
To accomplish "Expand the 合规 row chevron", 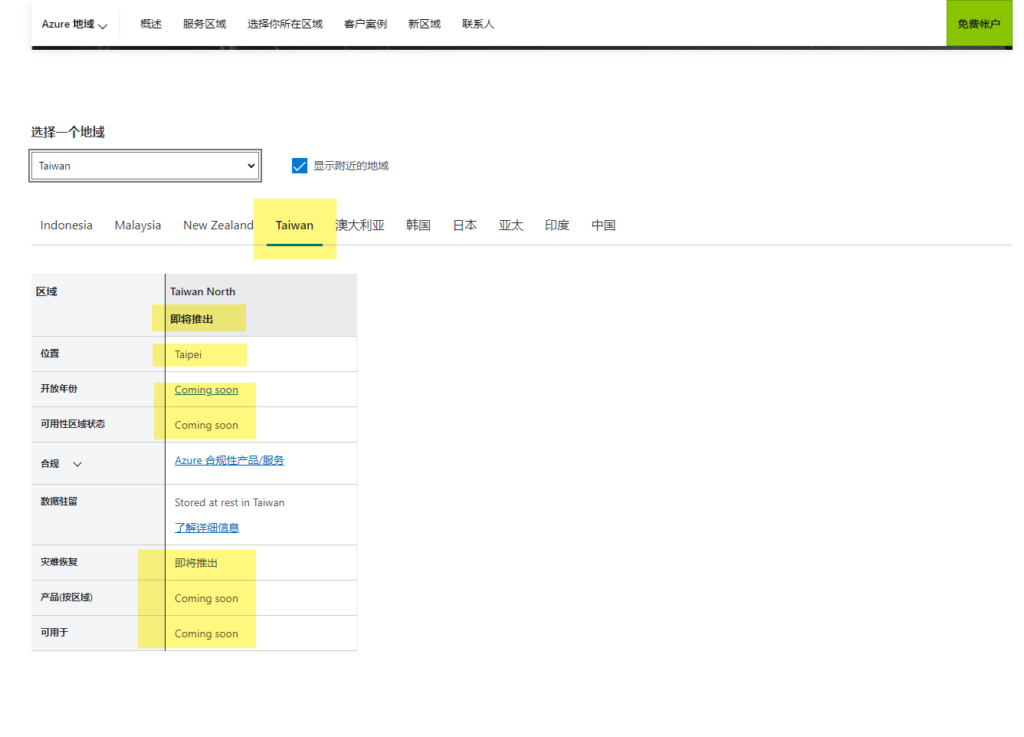I will [x=78, y=464].
